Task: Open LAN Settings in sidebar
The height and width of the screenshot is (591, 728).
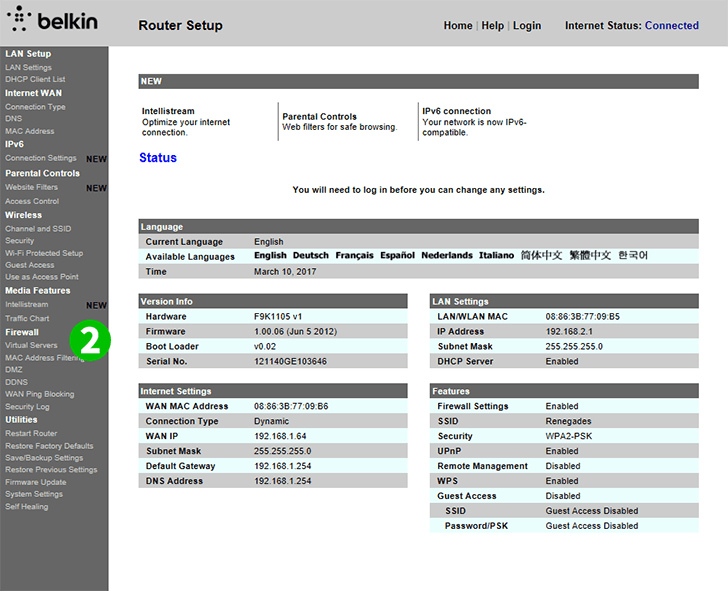Action: point(28,67)
